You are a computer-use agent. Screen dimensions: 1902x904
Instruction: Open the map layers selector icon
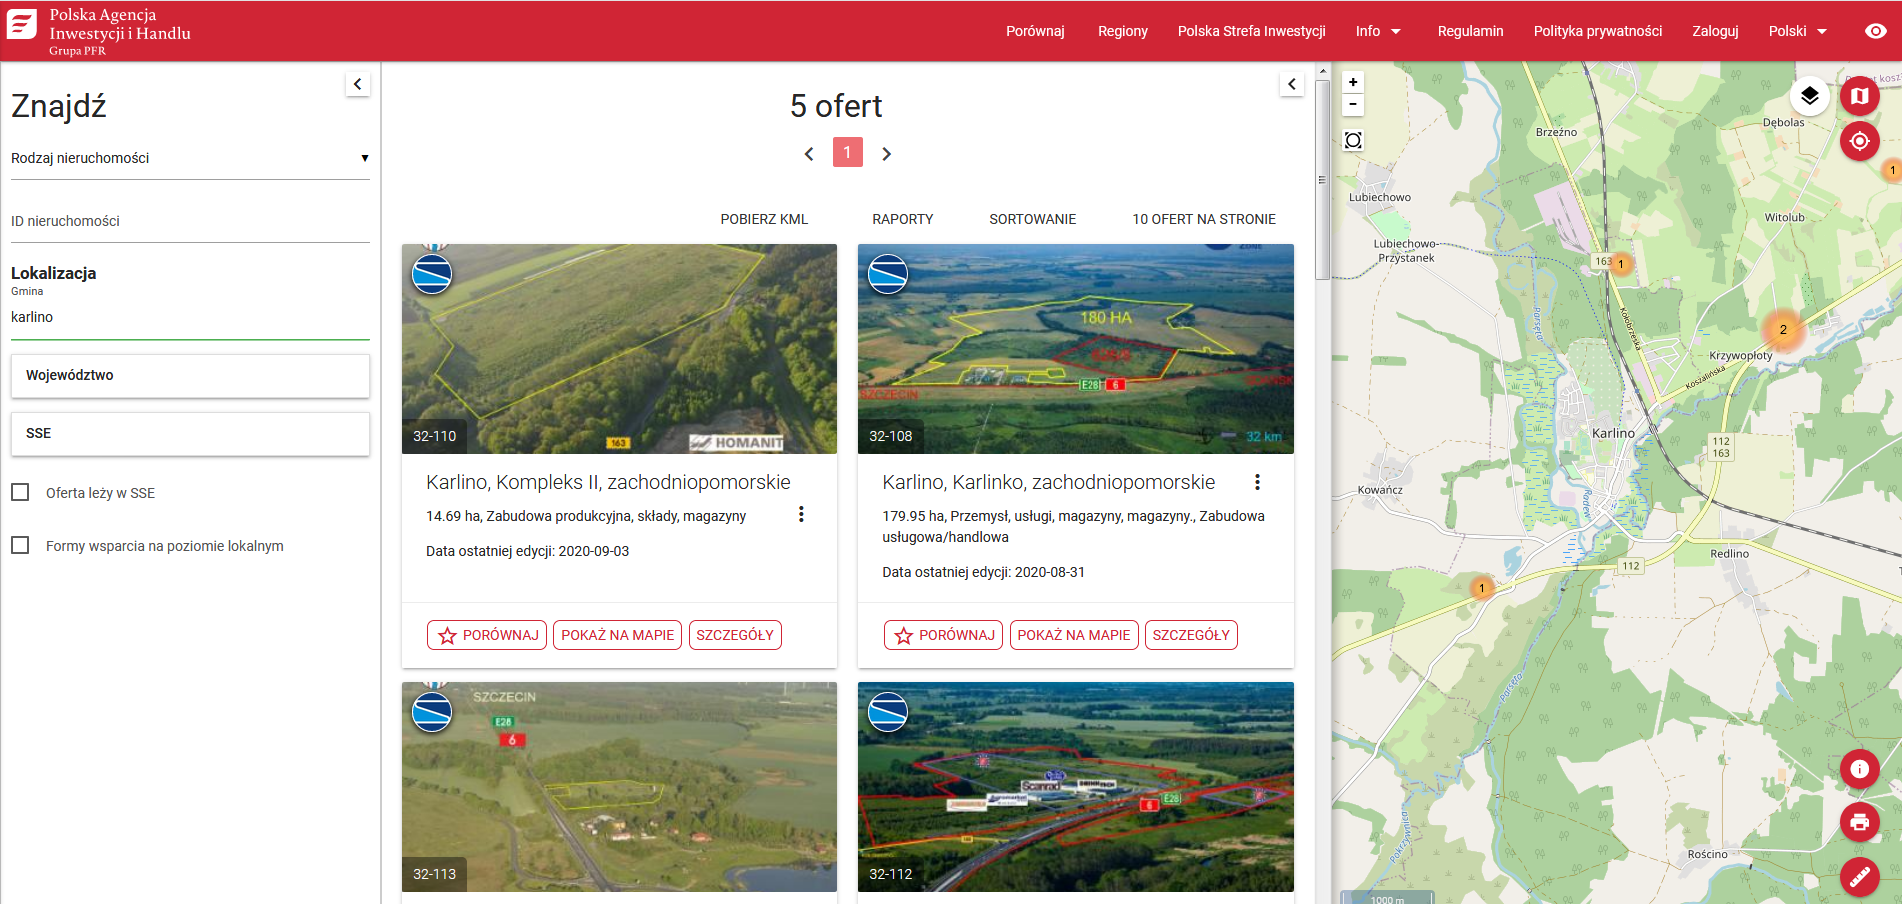click(1809, 96)
